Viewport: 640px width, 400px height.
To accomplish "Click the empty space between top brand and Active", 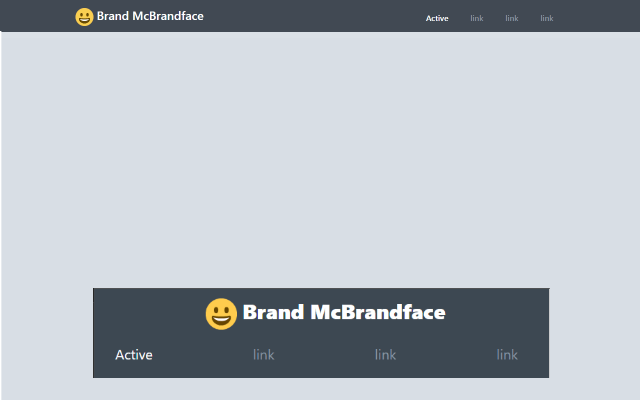I will pyautogui.click(x=314, y=16).
